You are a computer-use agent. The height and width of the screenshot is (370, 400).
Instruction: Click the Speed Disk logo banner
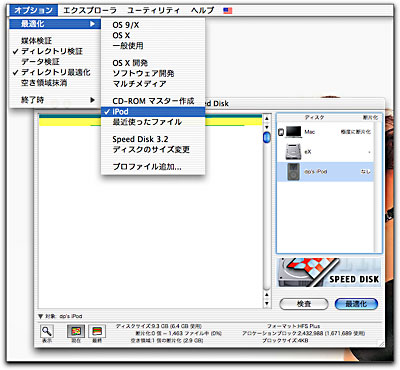click(x=329, y=273)
